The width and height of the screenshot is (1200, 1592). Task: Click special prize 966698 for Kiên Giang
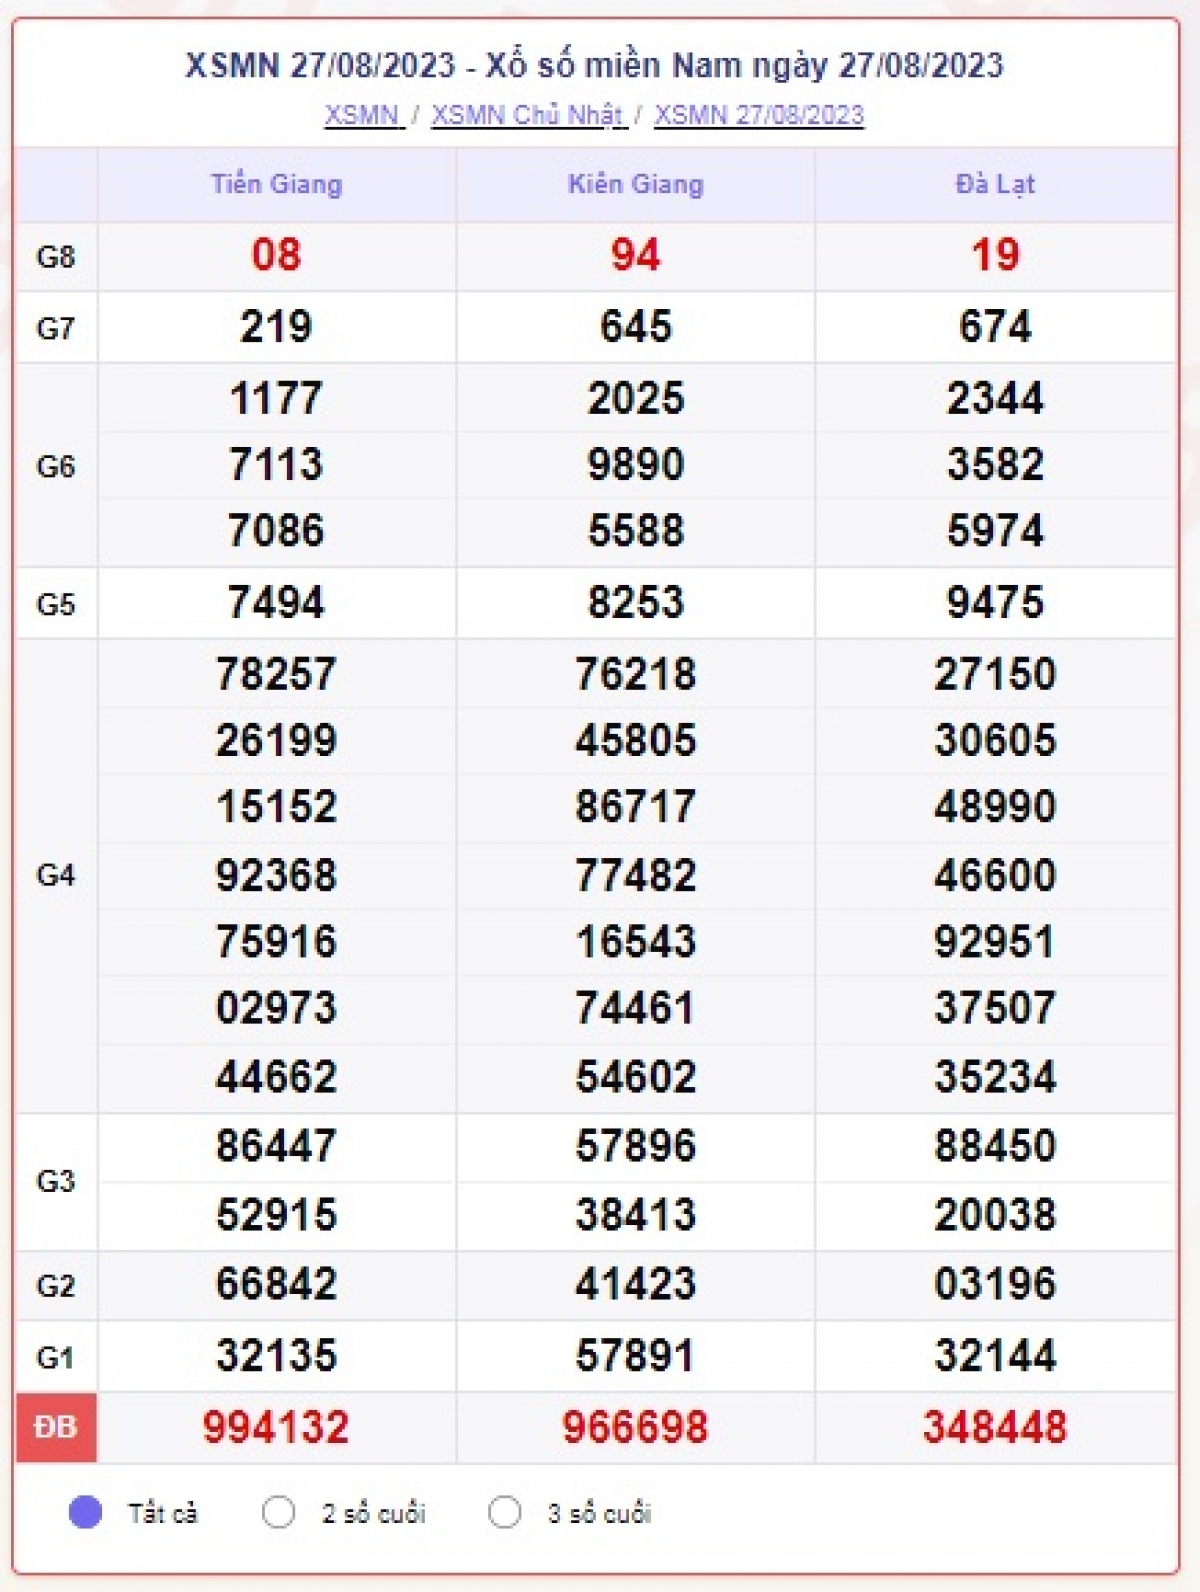click(636, 1427)
